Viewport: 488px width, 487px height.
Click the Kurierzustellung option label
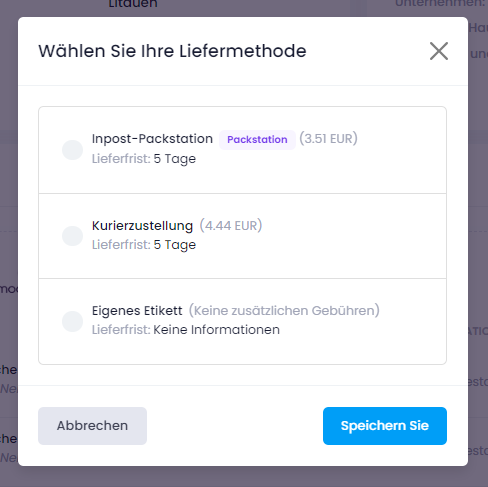pyautogui.click(x=142, y=226)
